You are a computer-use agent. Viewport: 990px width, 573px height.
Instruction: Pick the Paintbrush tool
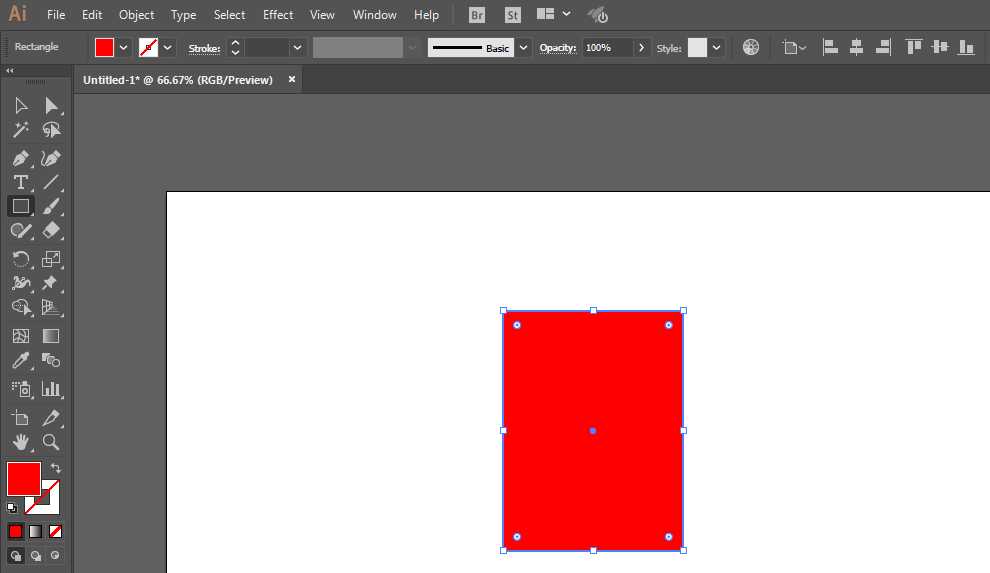point(51,206)
